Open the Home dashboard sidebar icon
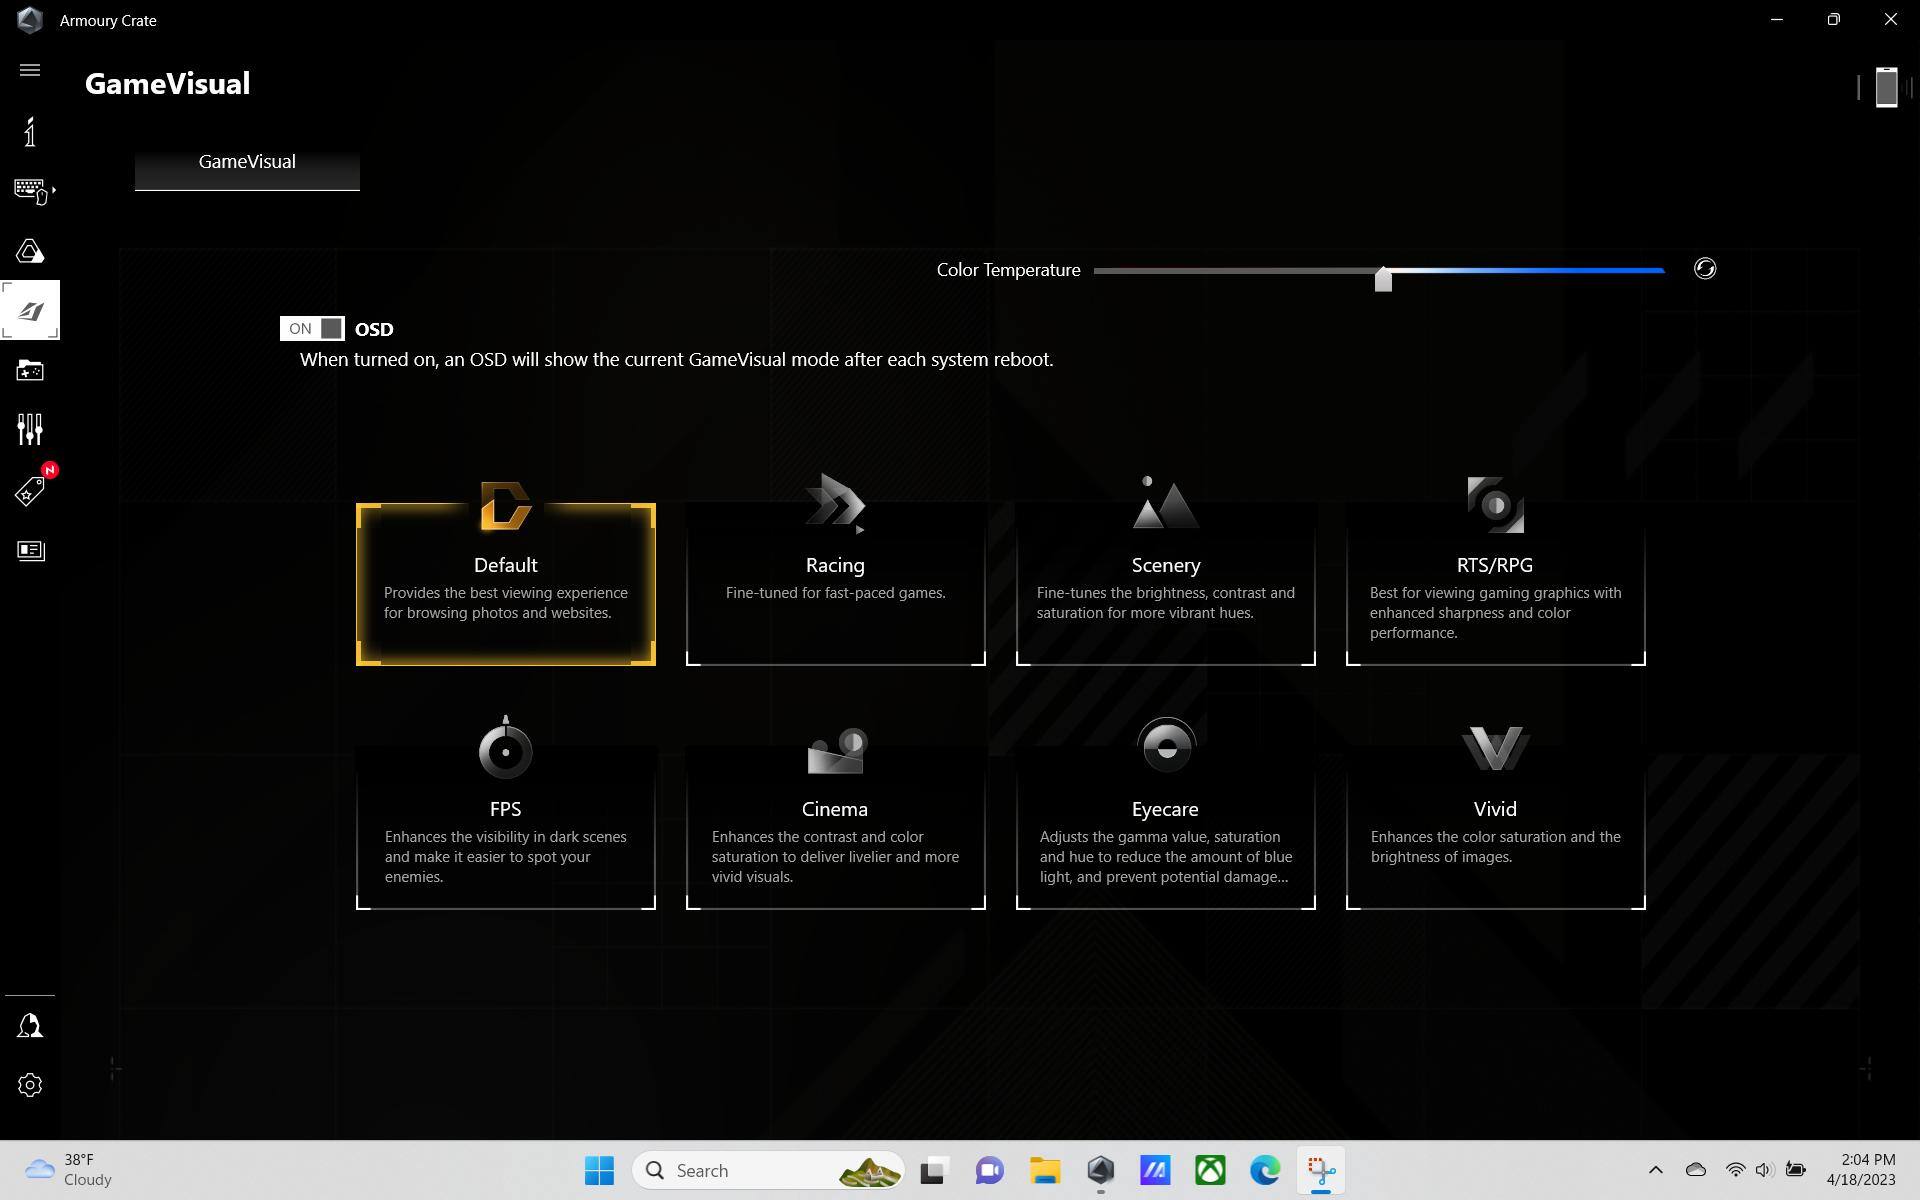Screen dimensions: 1920x1200 point(30,131)
